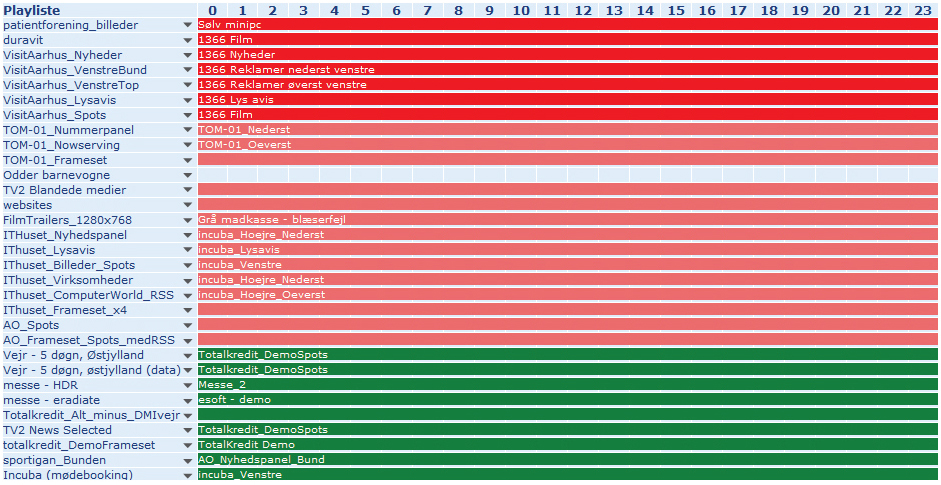Image resolution: width=941 pixels, height=485 pixels.
Task: Click the TotalKredit Demo schedule bar
Action: click(568, 445)
